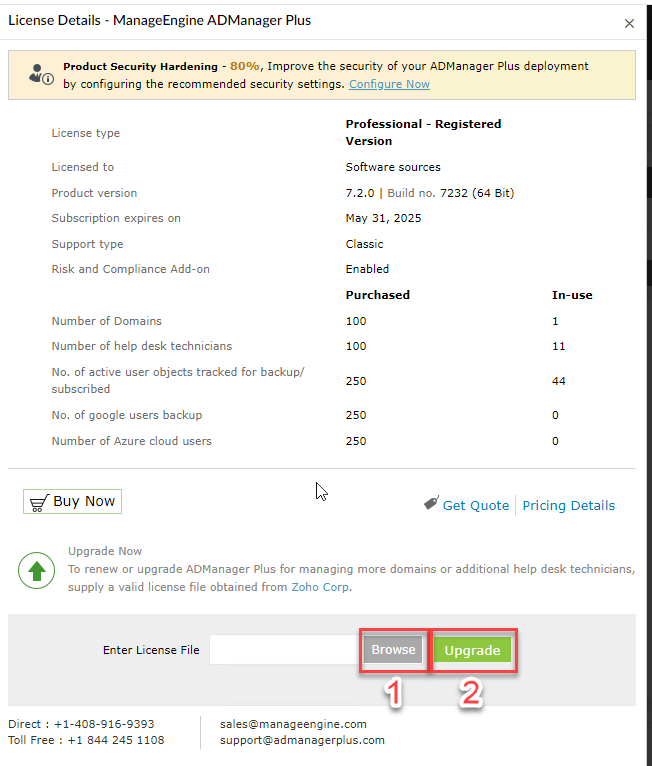Open the Get Quote link
Viewport: 652px width, 766px height.
point(476,505)
